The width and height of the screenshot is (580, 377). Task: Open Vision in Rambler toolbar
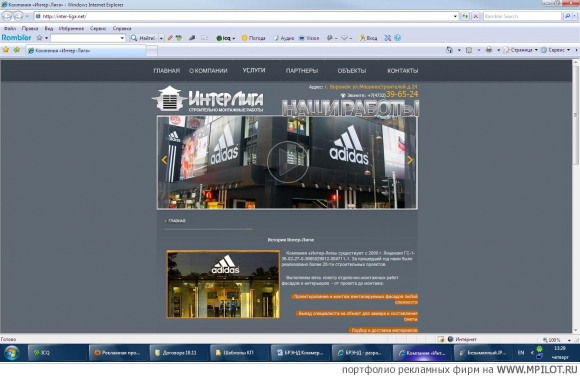coord(309,38)
